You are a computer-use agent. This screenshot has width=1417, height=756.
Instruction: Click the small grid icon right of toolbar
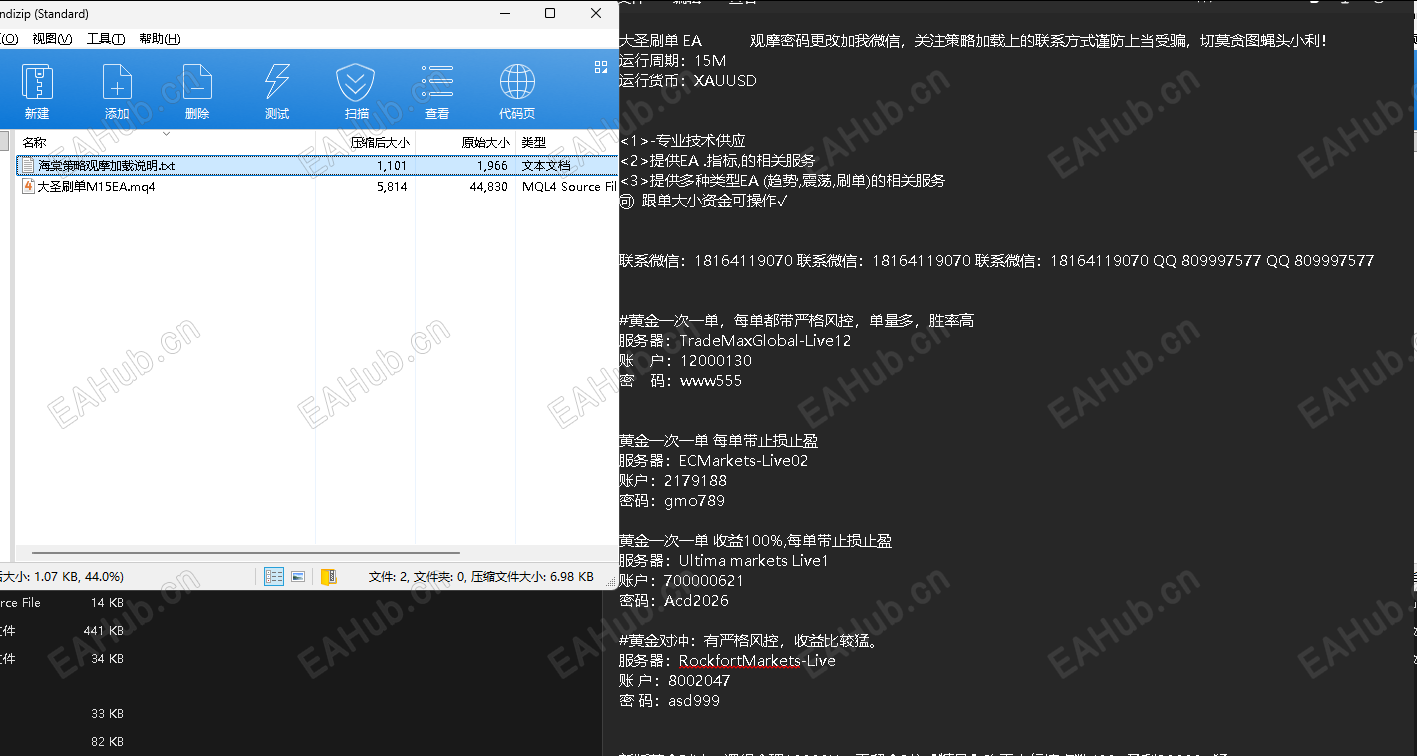point(600,67)
